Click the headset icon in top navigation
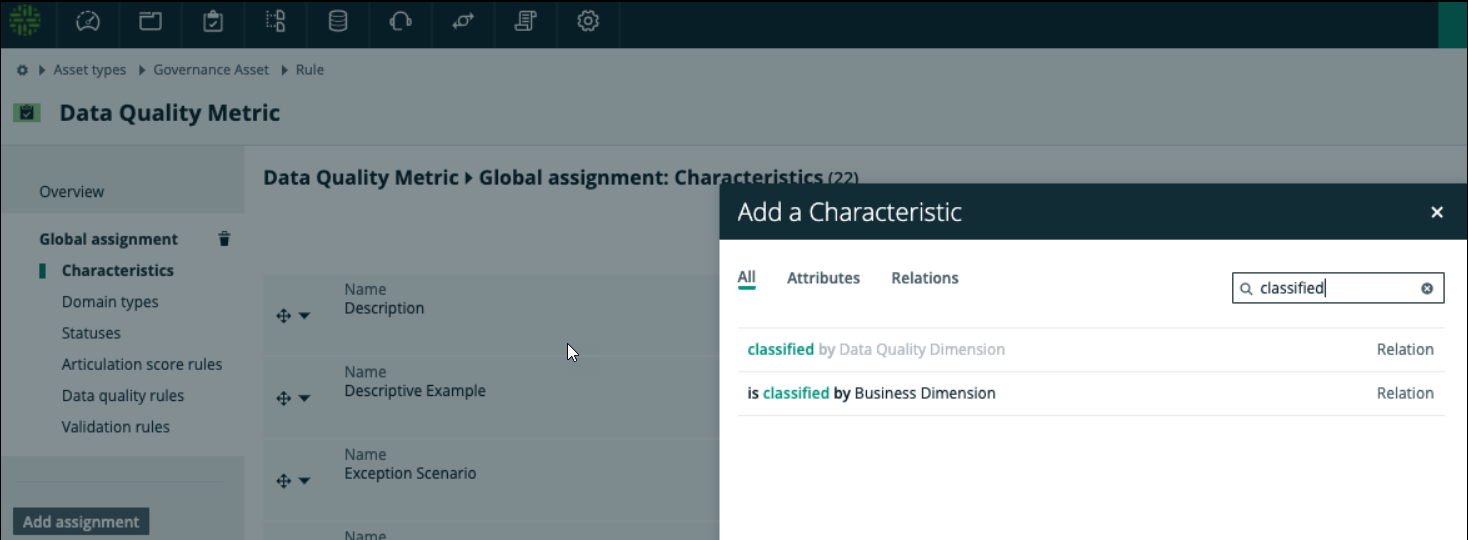1468x540 pixels. (400, 21)
